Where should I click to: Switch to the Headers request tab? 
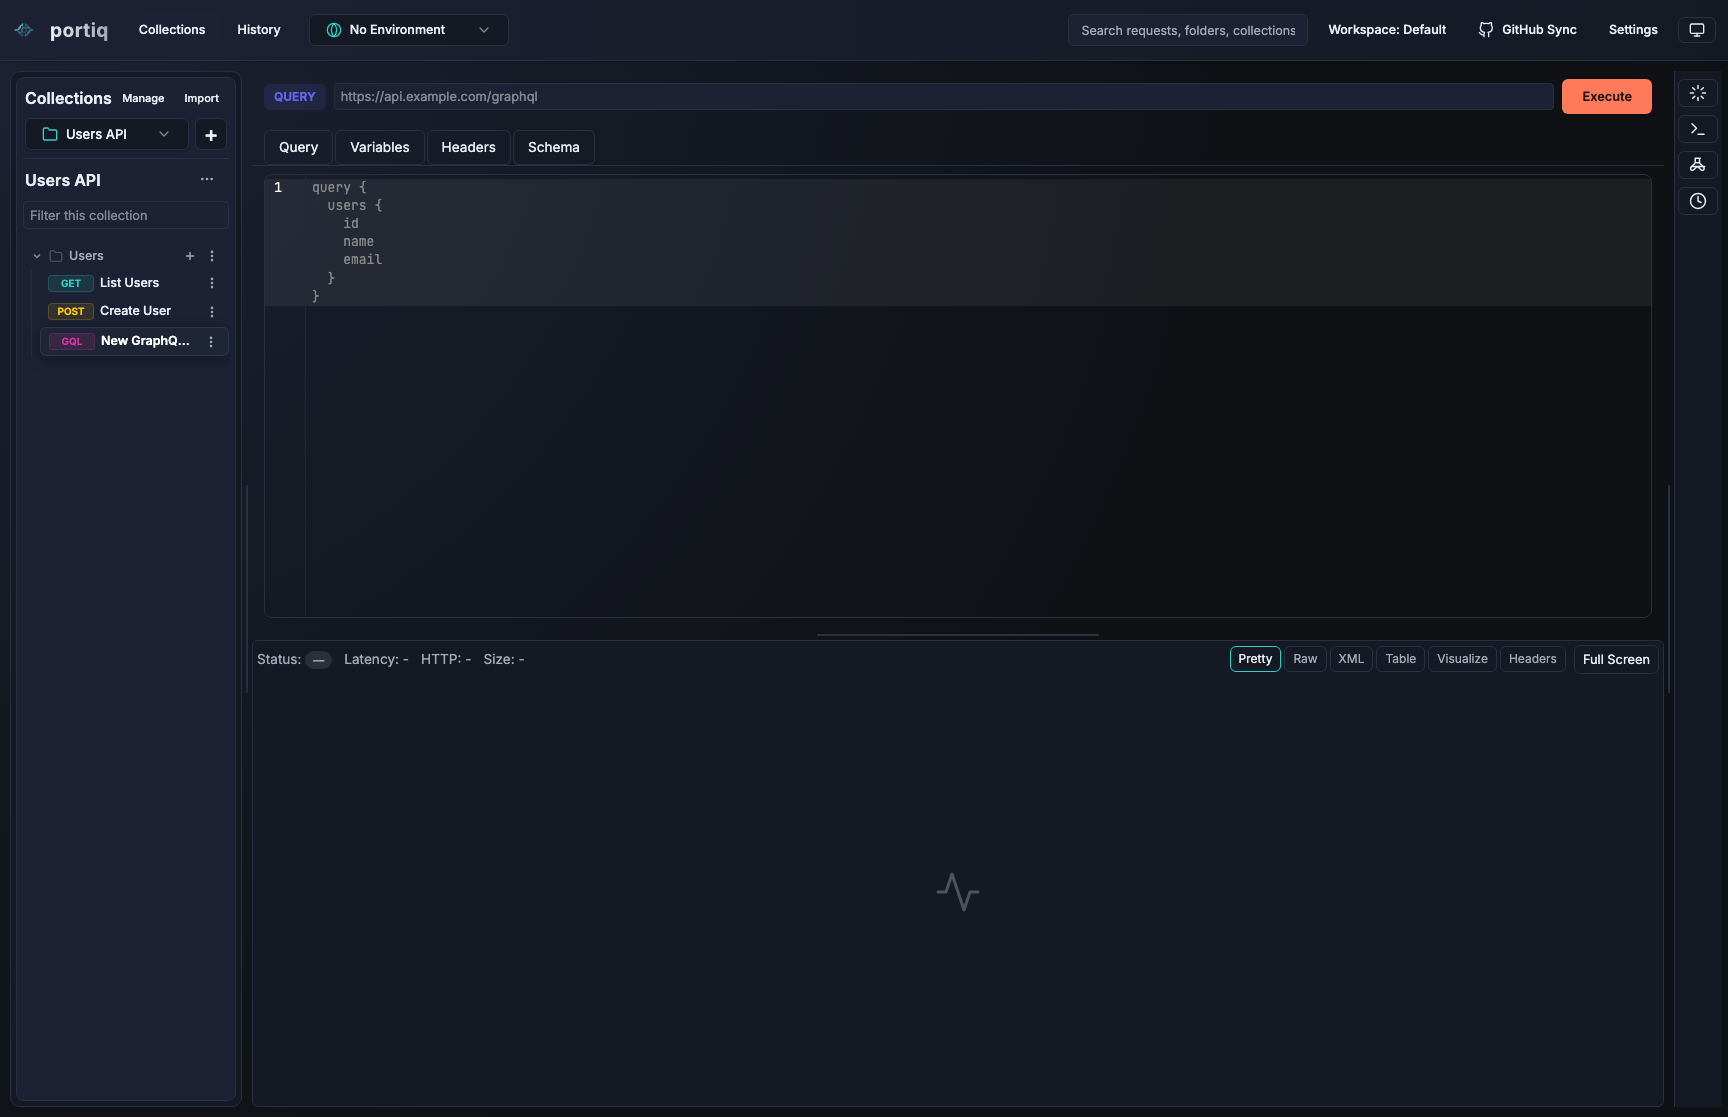469,147
